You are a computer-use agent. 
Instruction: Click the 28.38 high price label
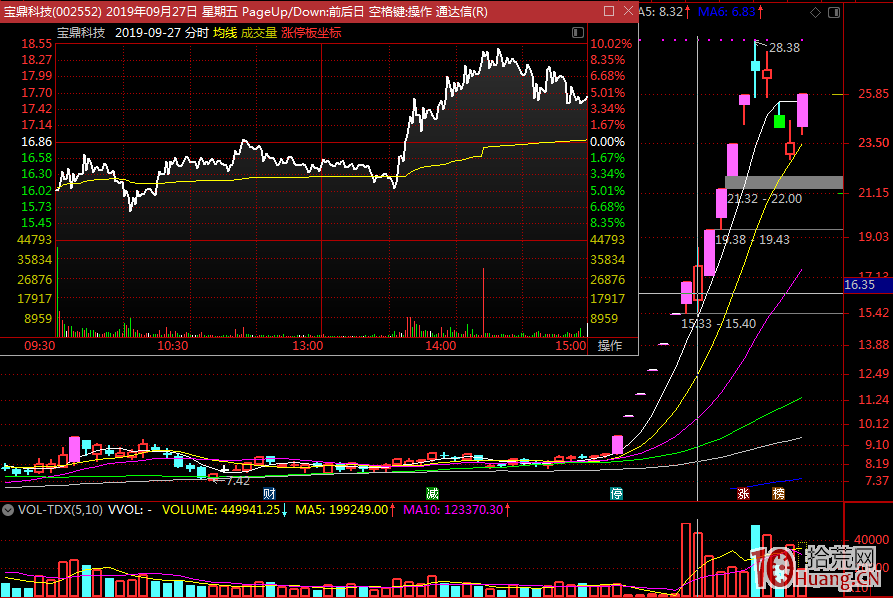(x=784, y=48)
